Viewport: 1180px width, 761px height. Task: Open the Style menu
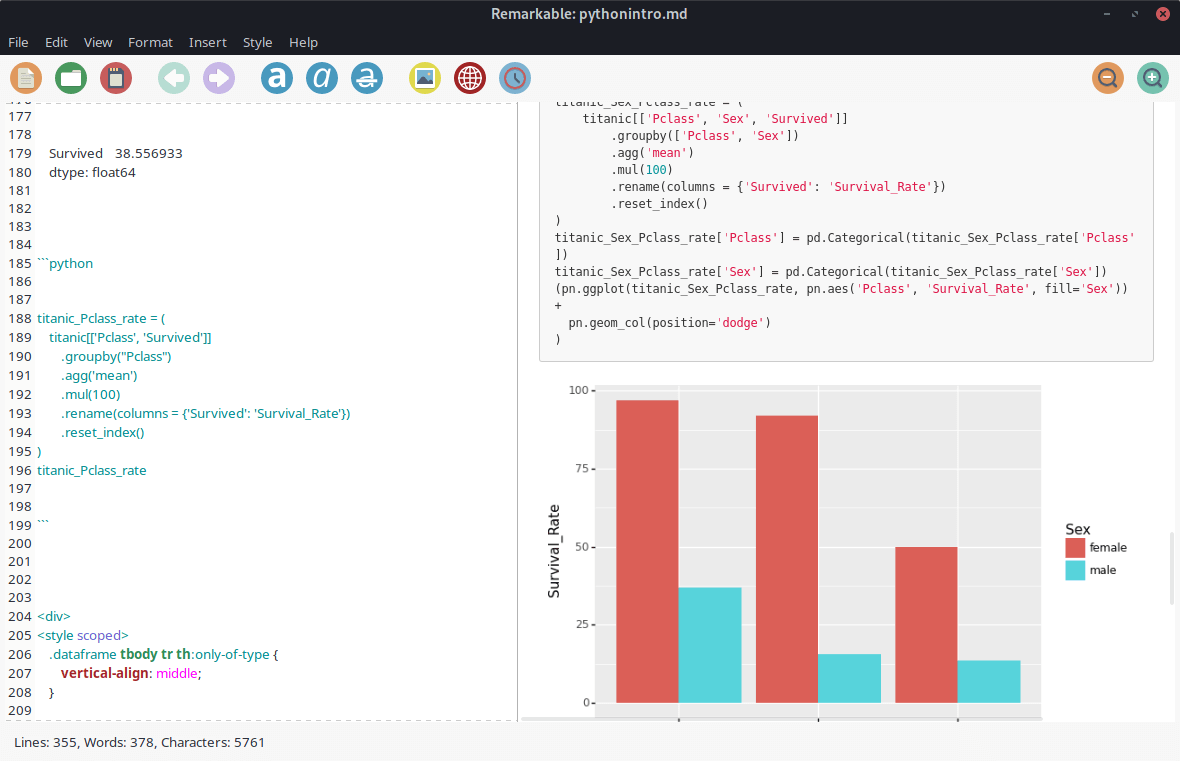[x=257, y=42]
